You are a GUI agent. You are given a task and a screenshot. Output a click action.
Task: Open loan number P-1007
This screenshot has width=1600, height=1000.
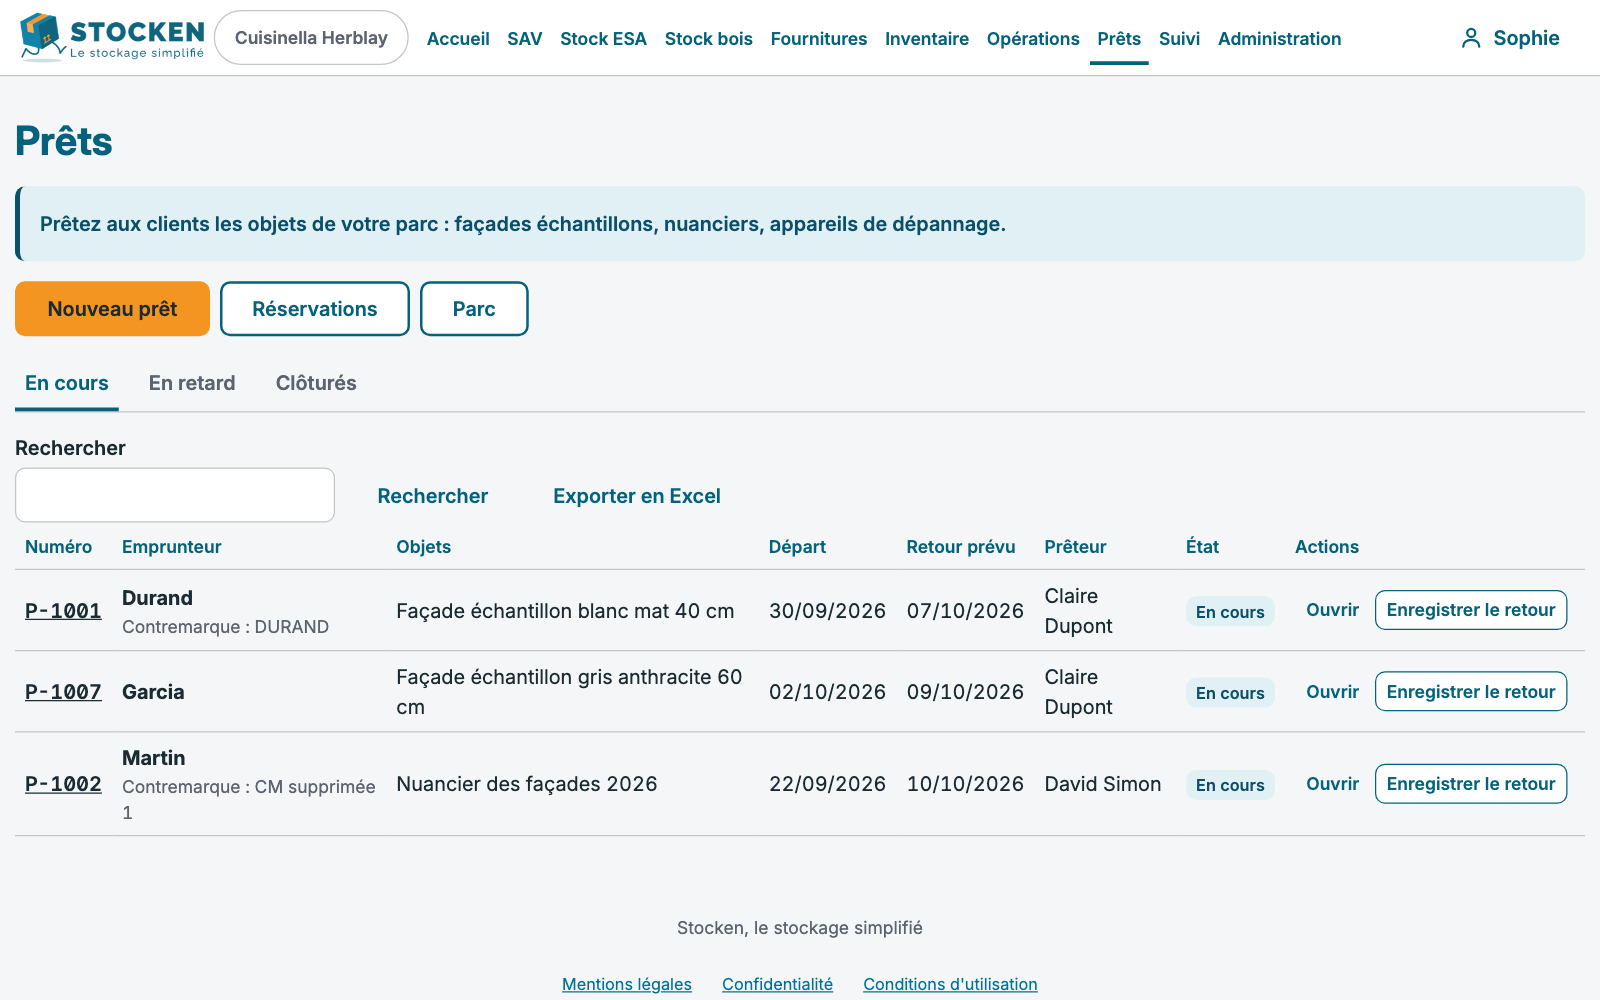(63, 692)
